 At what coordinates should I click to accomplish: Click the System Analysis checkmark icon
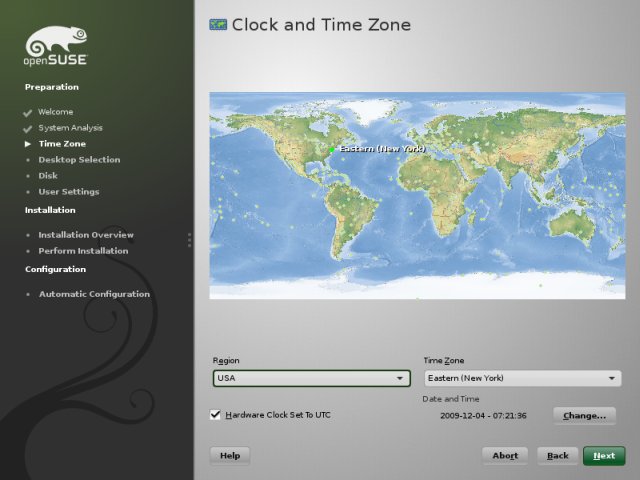coord(27,129)
